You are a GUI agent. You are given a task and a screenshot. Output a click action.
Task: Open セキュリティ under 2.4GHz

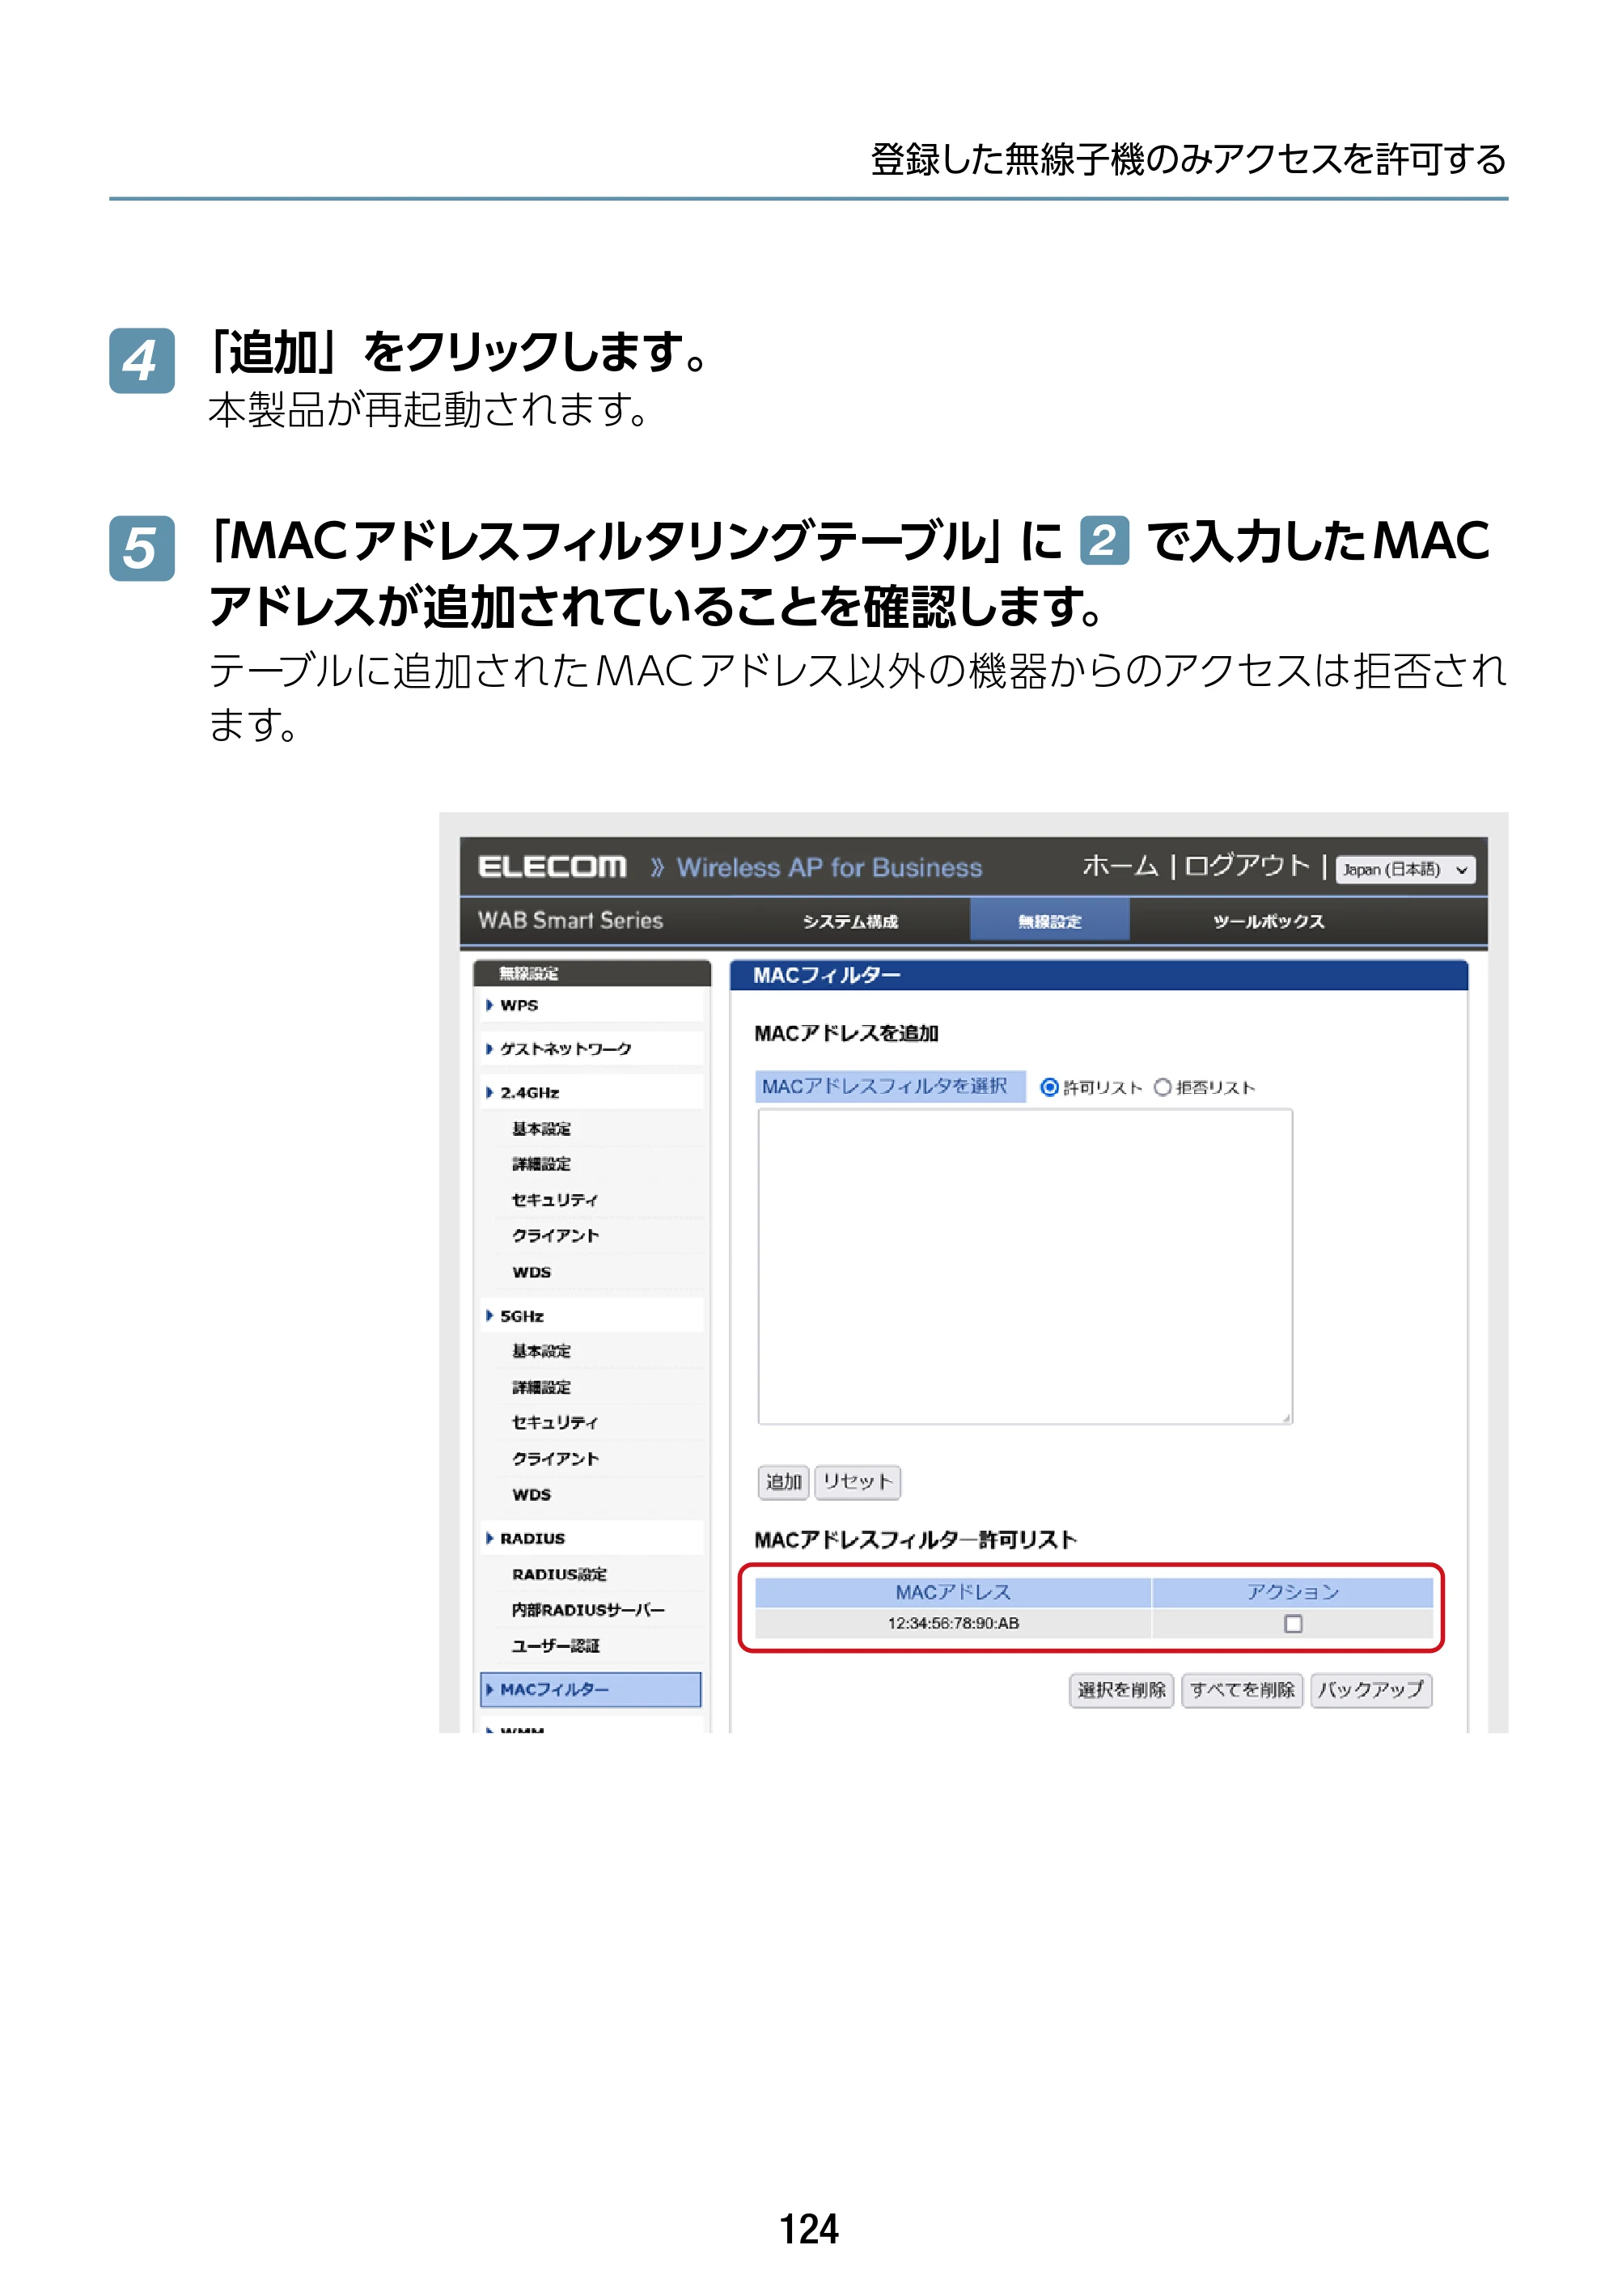554,1200
